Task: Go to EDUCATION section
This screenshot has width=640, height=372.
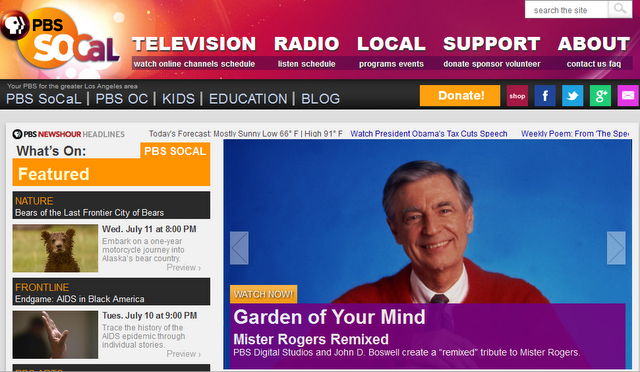Action: click(x=248, y=99)
